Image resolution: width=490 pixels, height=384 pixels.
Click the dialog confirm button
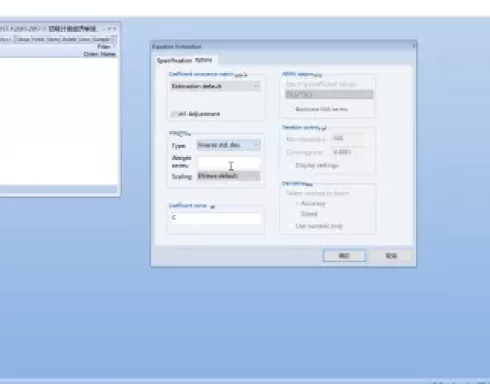coord(344,256)
